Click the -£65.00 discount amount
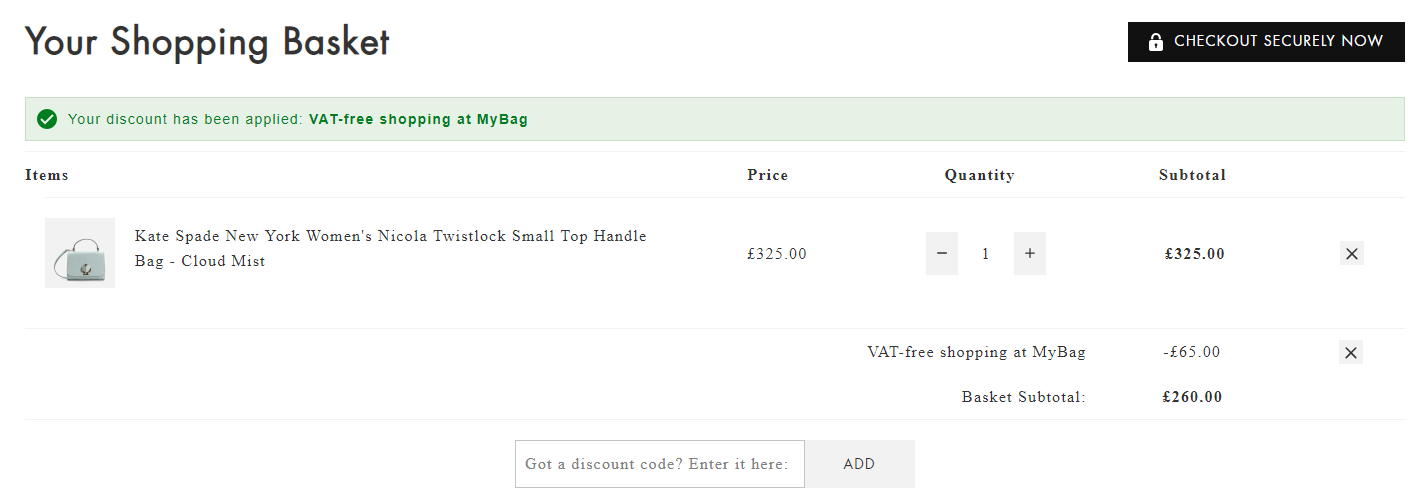This screenshot has height=496, width=1421. (1192, 352)
